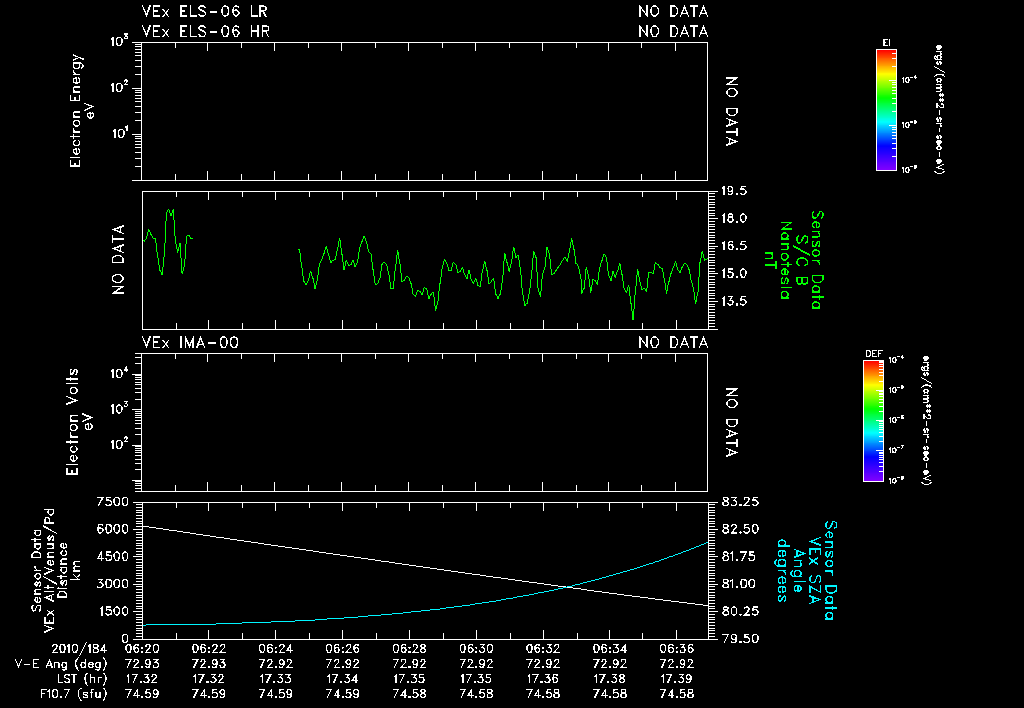Image resolution: width=1024 pixels, height=708 pixels.
Task: Click the '81.00' tick on the SZA axis
Action: click(738, 584)
